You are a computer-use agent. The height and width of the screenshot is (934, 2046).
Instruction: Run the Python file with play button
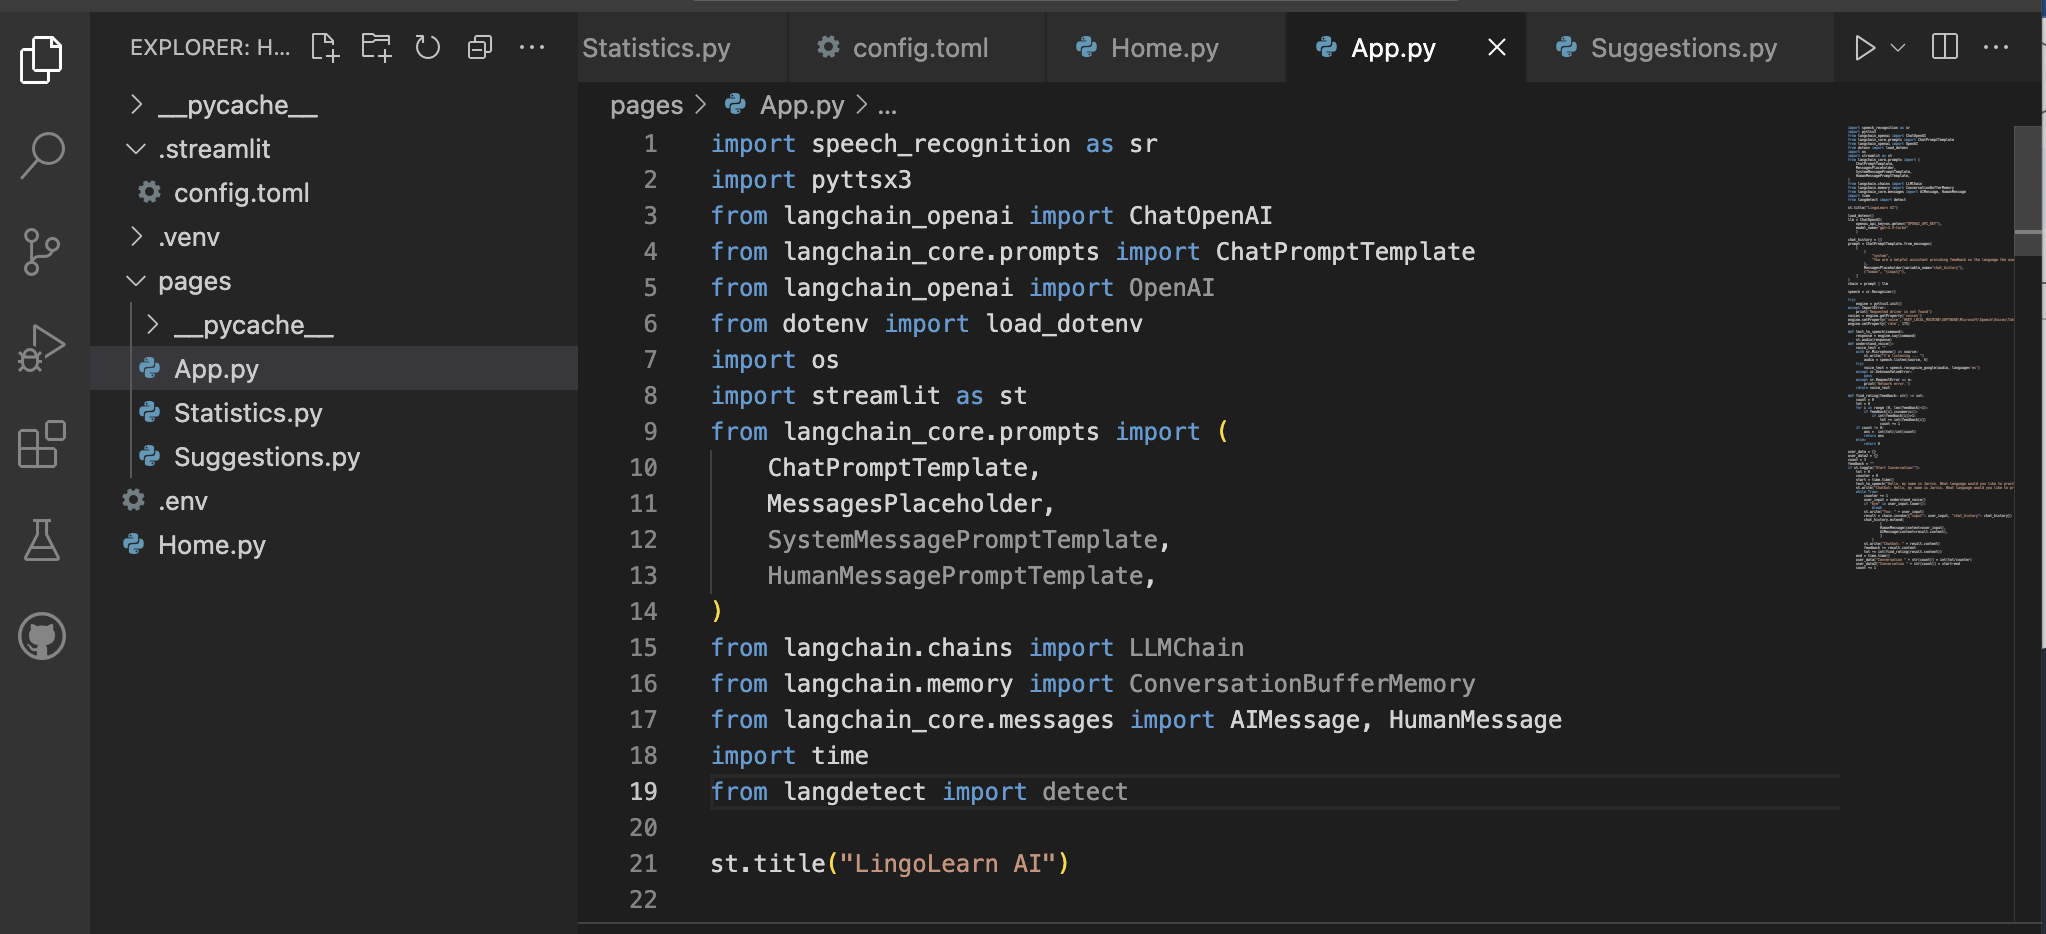[1864, 47]
